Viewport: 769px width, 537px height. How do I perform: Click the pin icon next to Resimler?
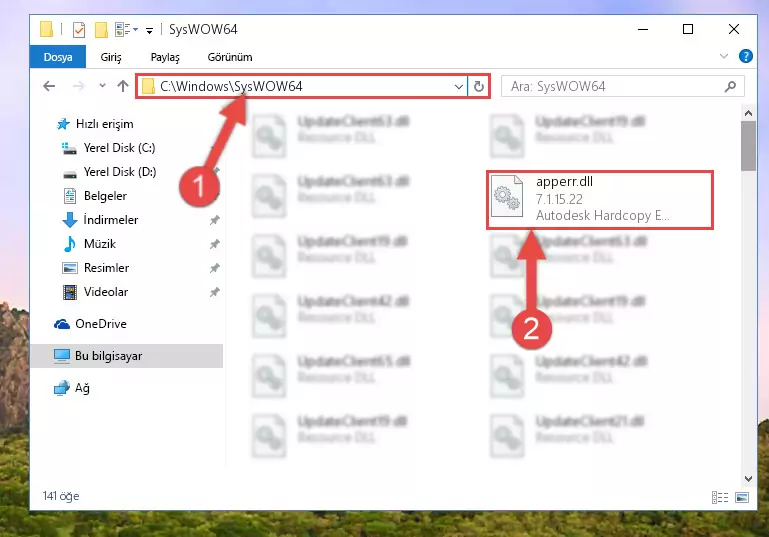point(214,268)
